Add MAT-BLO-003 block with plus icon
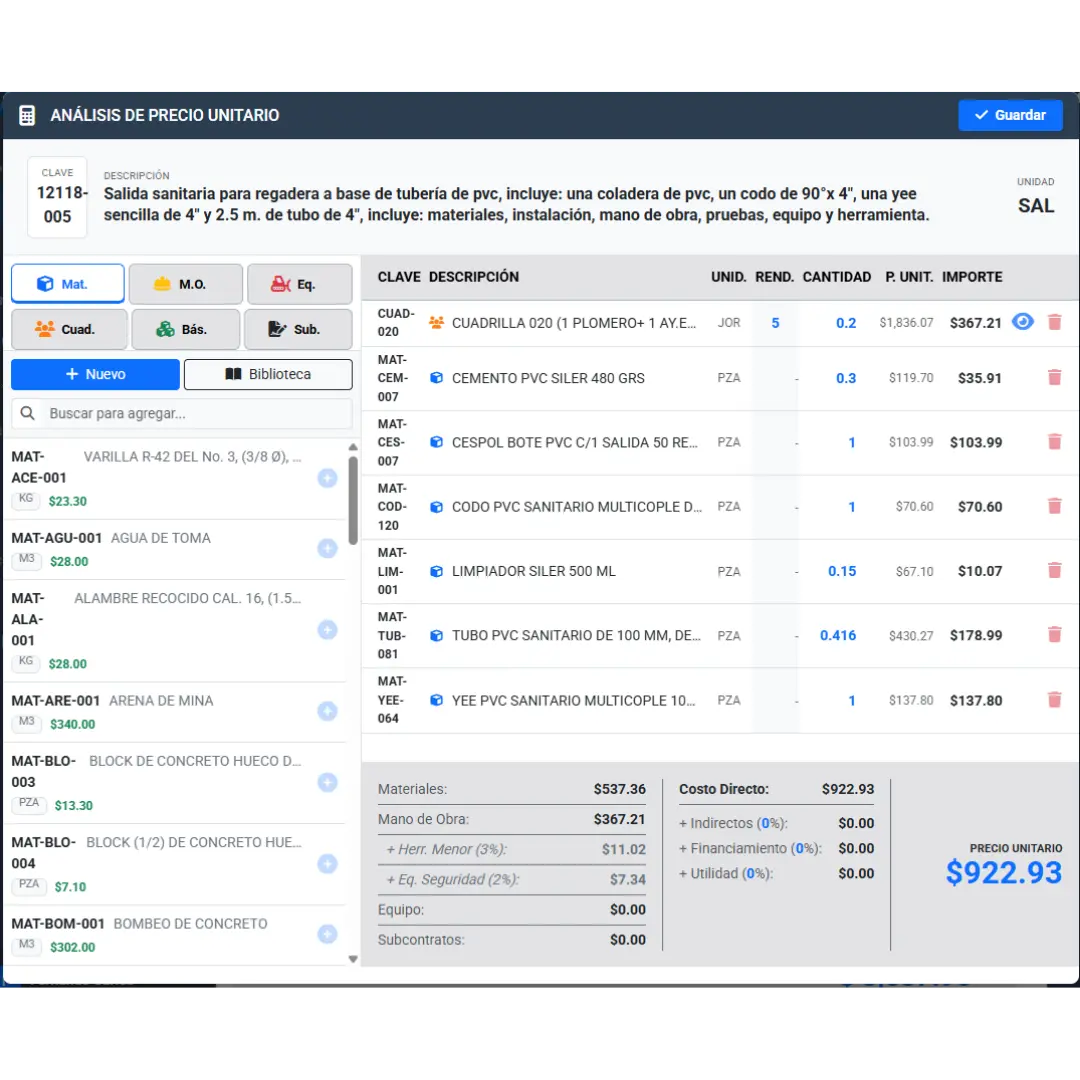Image resolution: width=1080 pixels, height=1080 pixels. (327, 782)
